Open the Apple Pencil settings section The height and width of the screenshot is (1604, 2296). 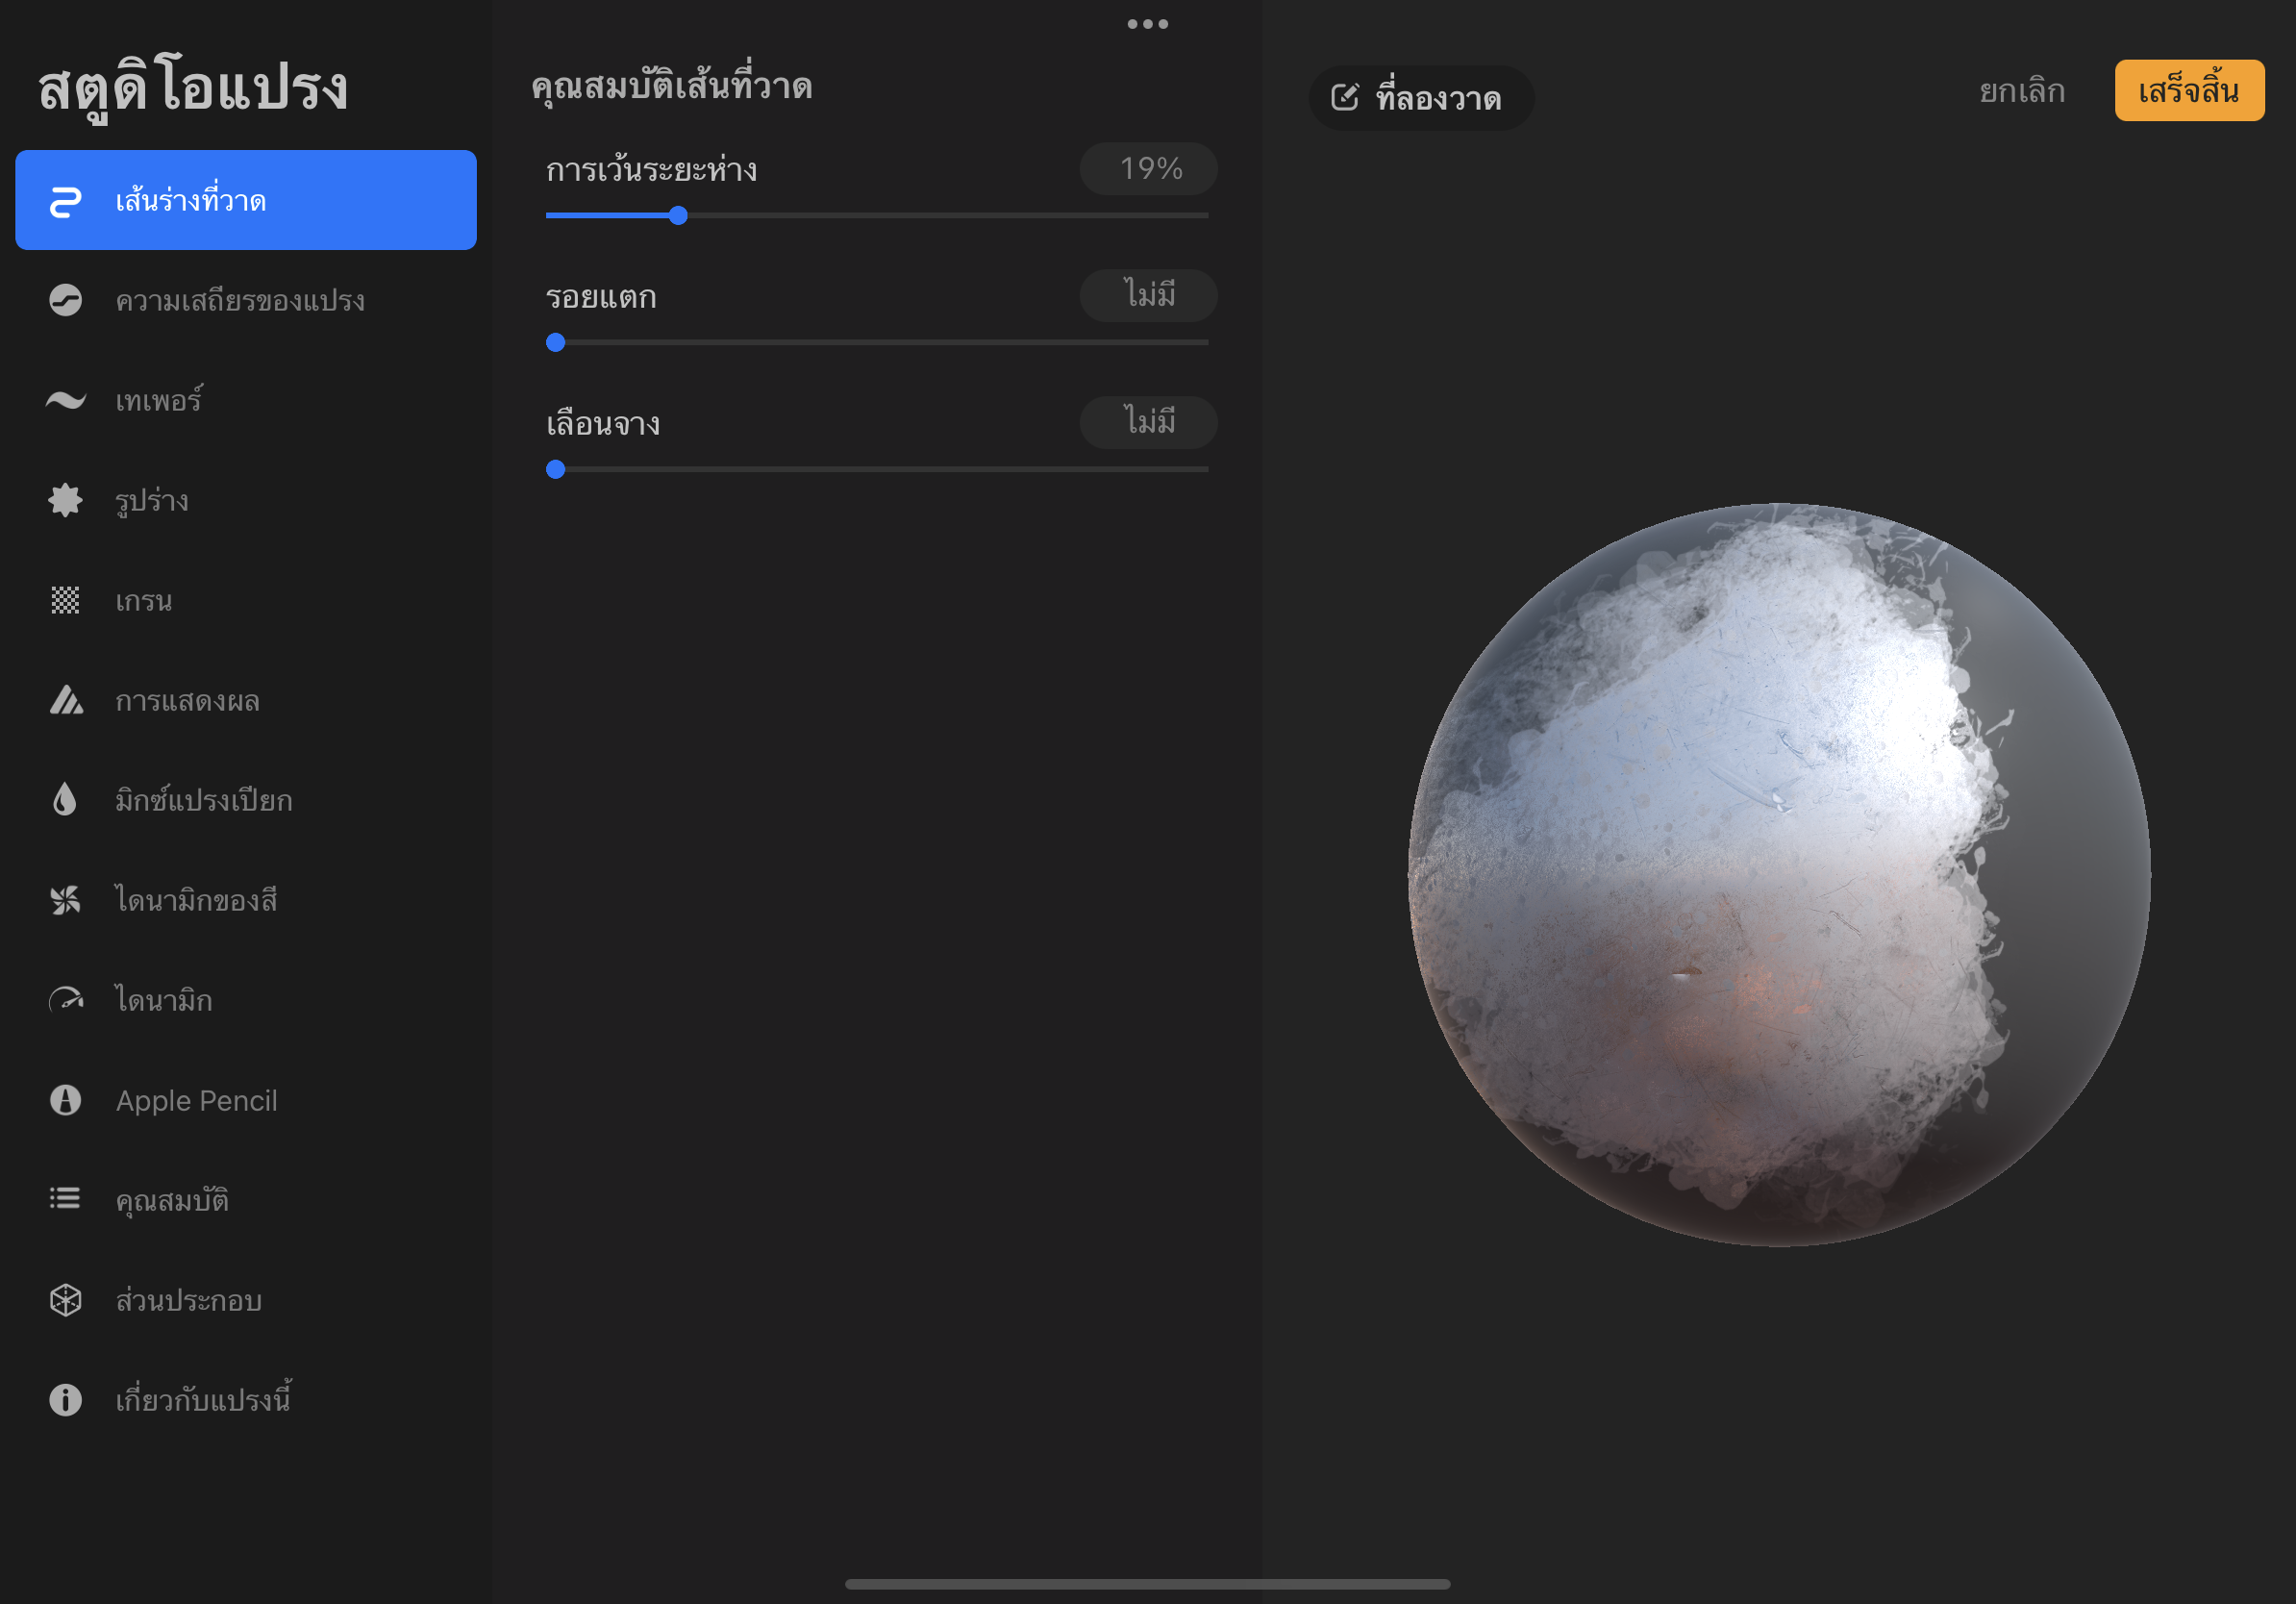tap(196, 1100)
